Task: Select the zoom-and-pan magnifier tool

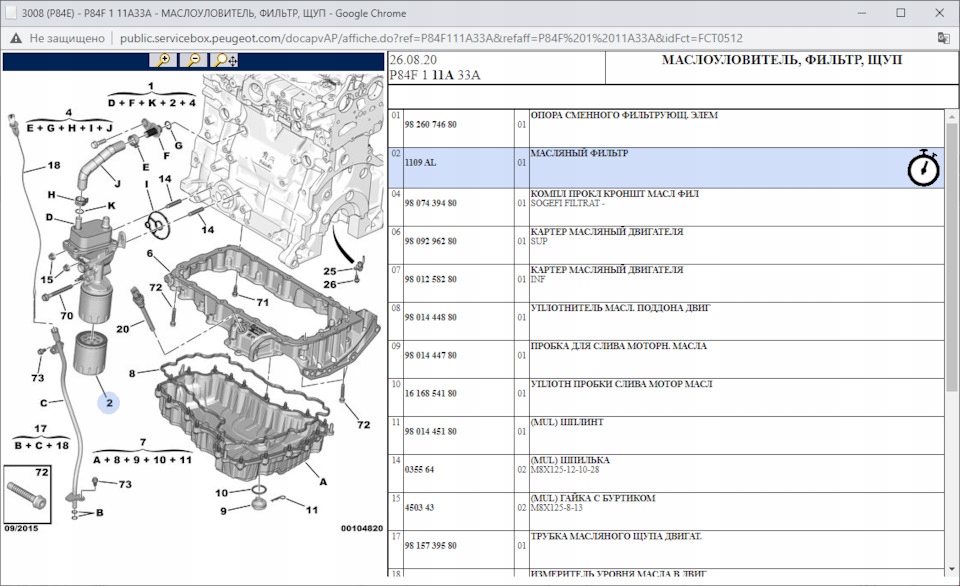Action: [226, 61]
